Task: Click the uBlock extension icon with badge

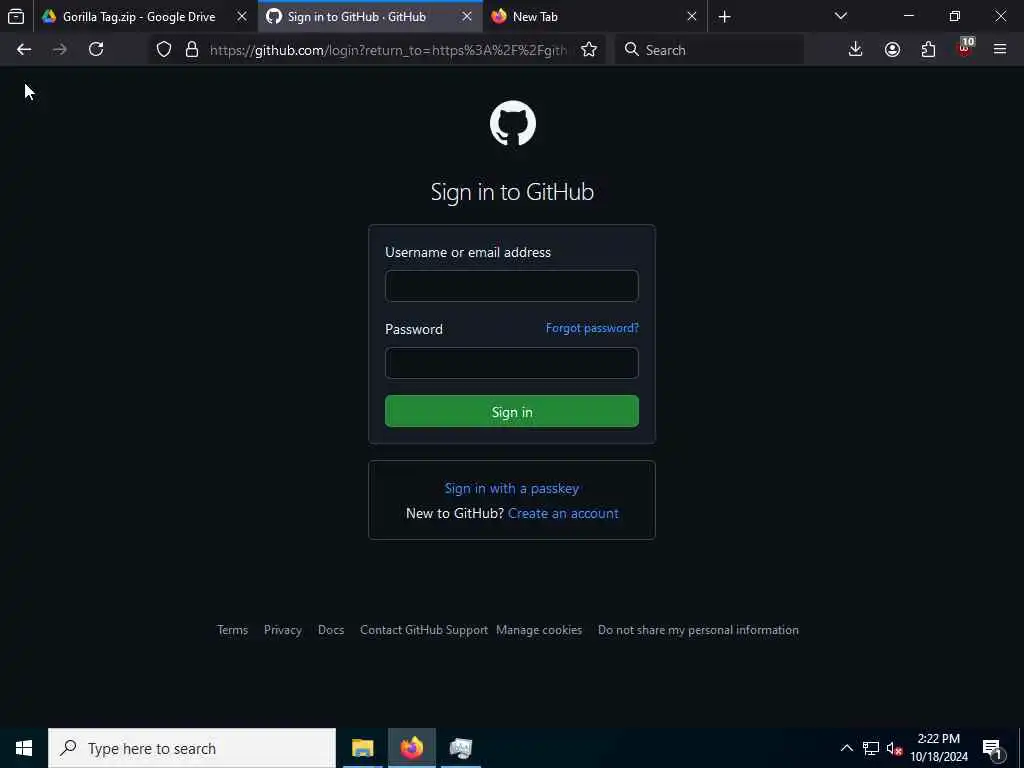Action: (x=965, y=48)
